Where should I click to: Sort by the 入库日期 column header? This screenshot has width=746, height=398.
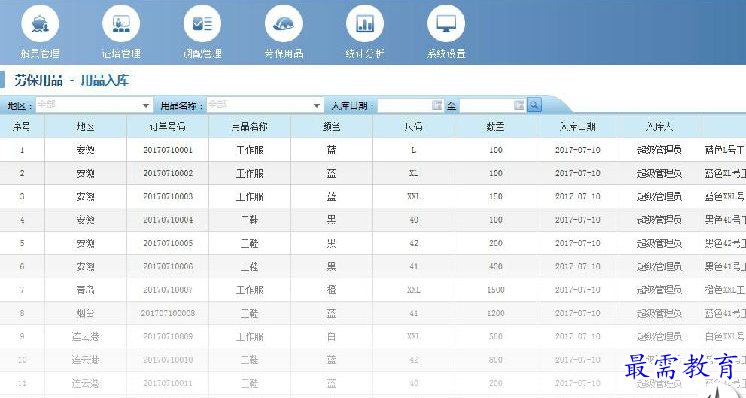pos(578,126)
